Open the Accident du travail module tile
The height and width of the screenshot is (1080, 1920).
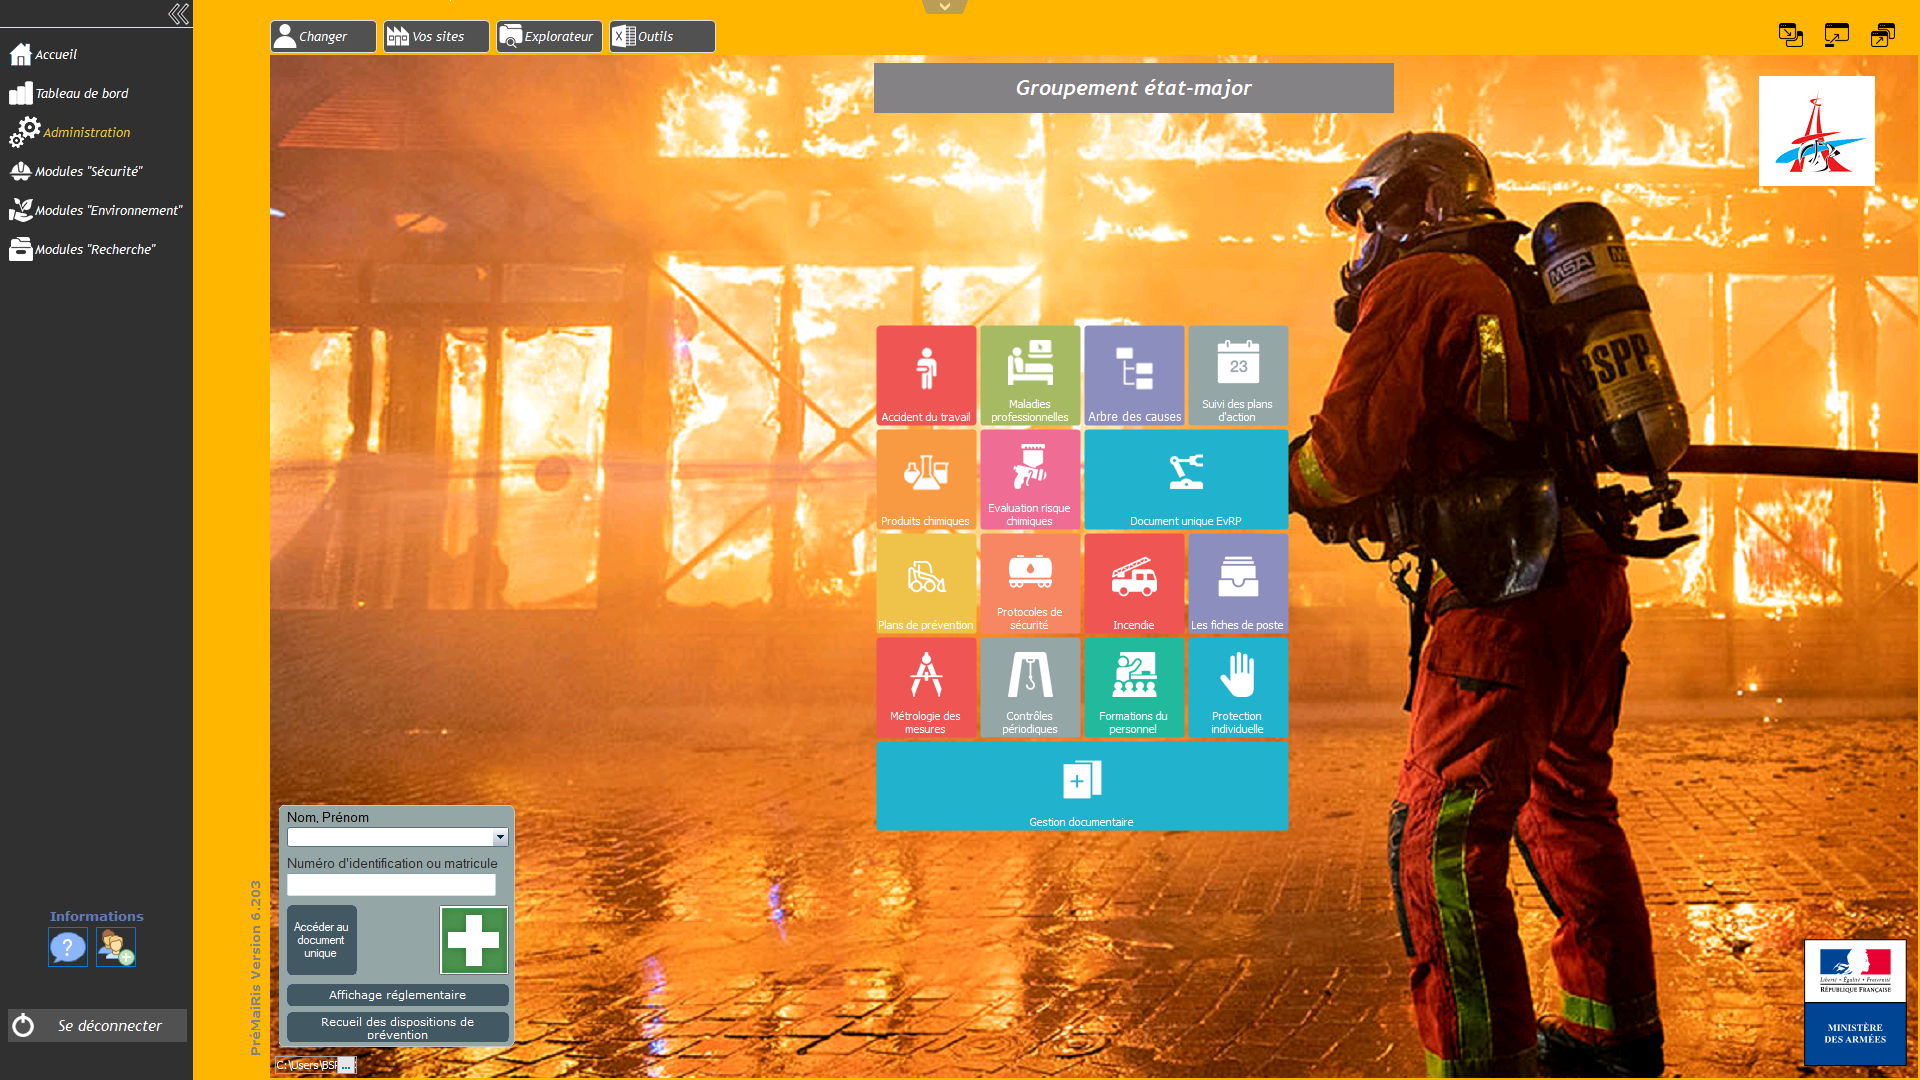[926, 375]
